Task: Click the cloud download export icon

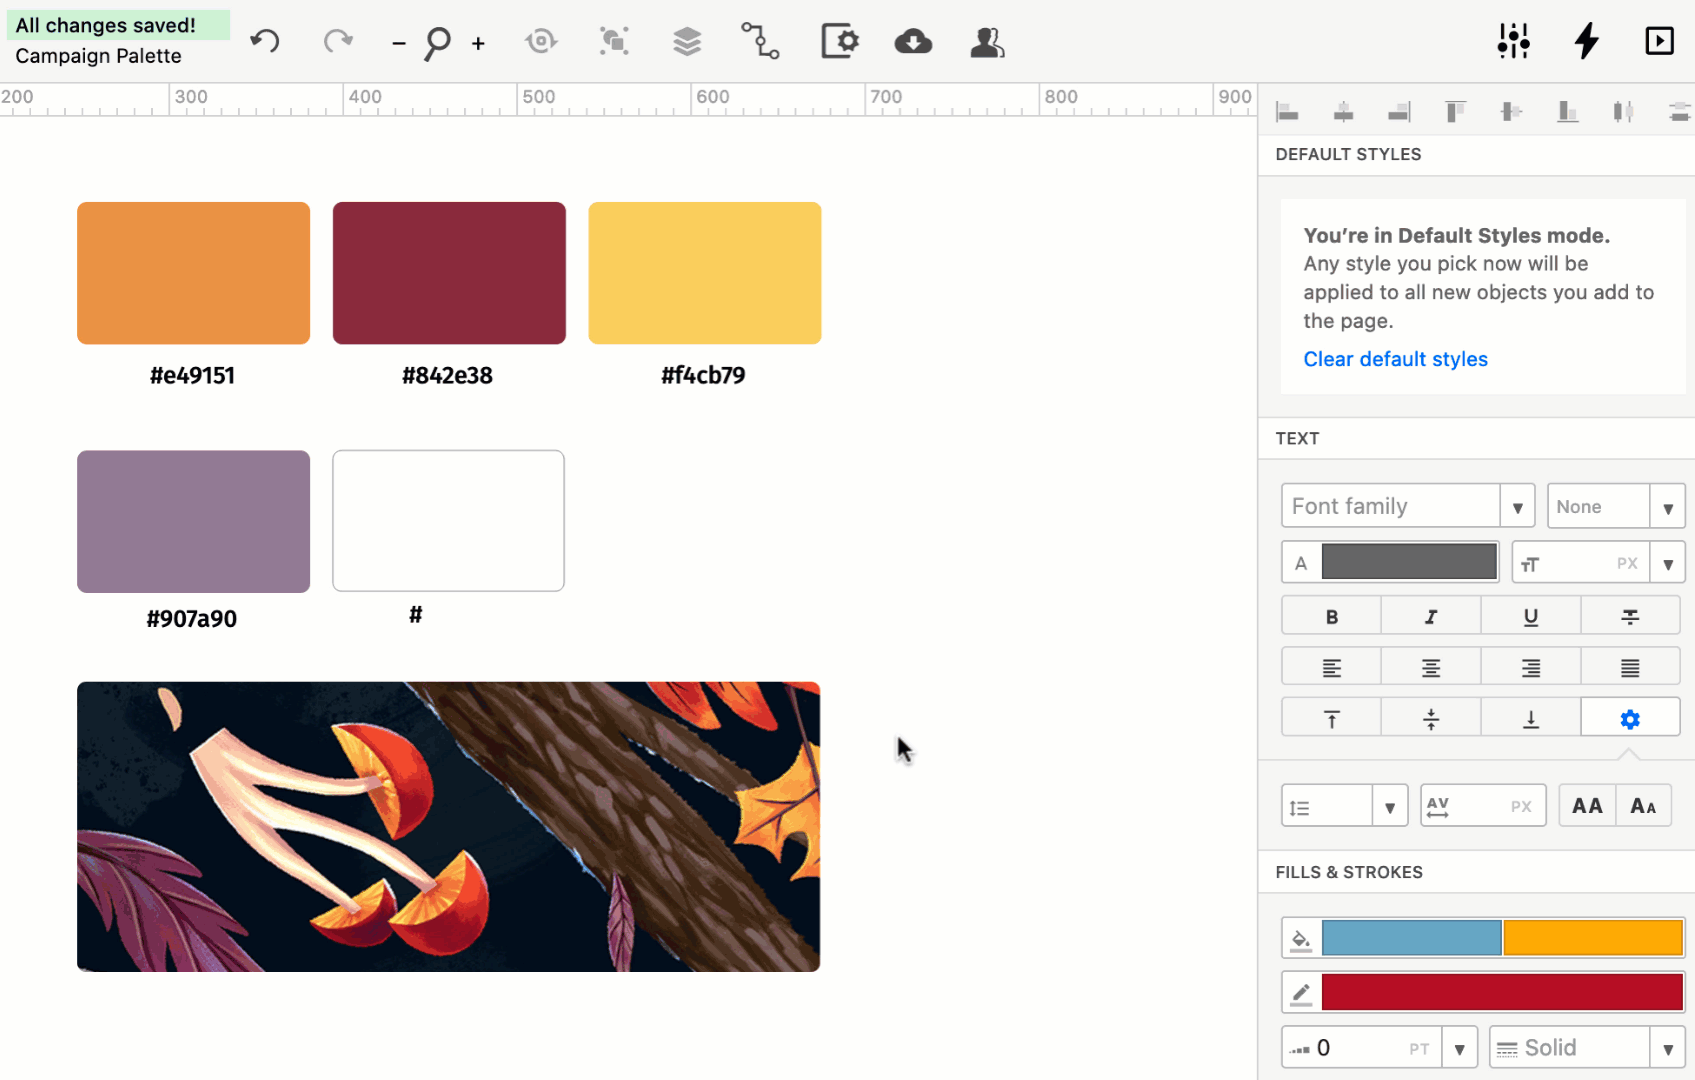Action: point(913,42)
